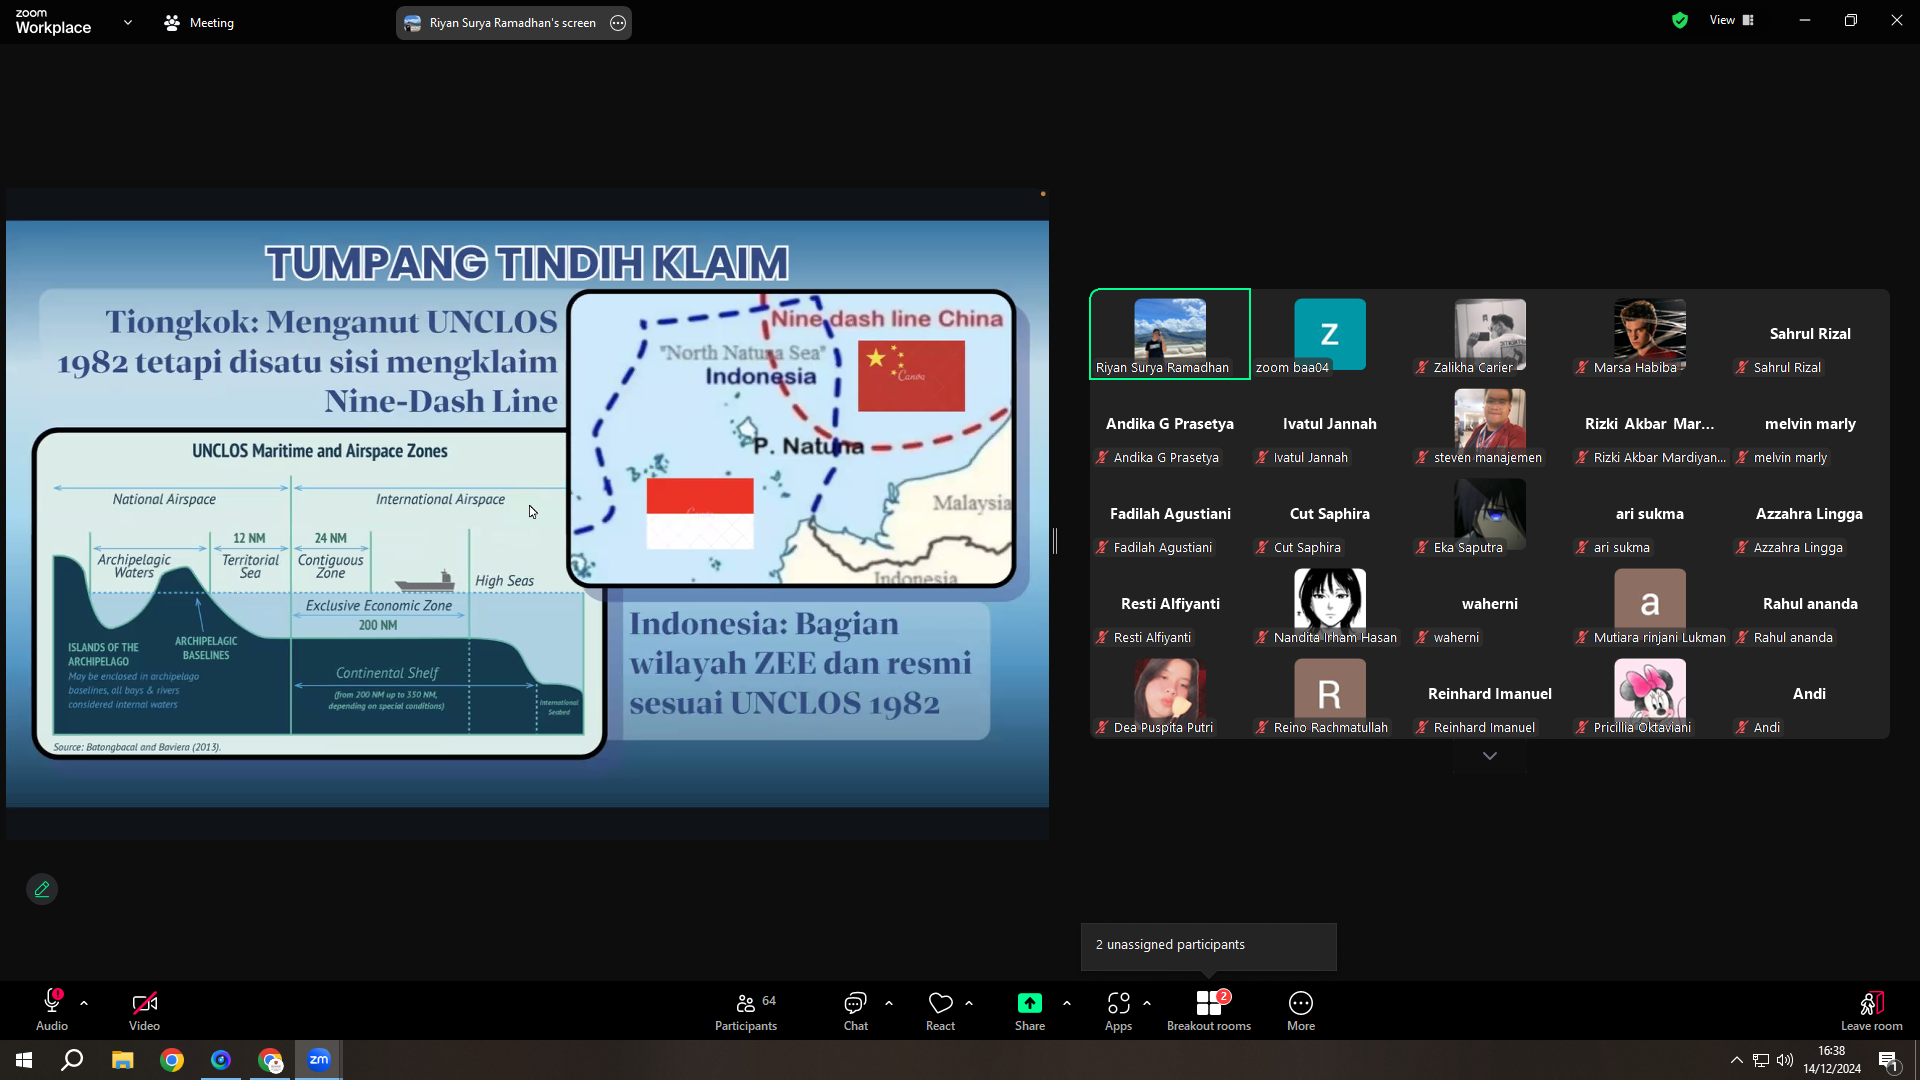Click Reino Rachmatullah's avatar tile
This screenshot has width=1920, height=1080.
pos(1330,694)
